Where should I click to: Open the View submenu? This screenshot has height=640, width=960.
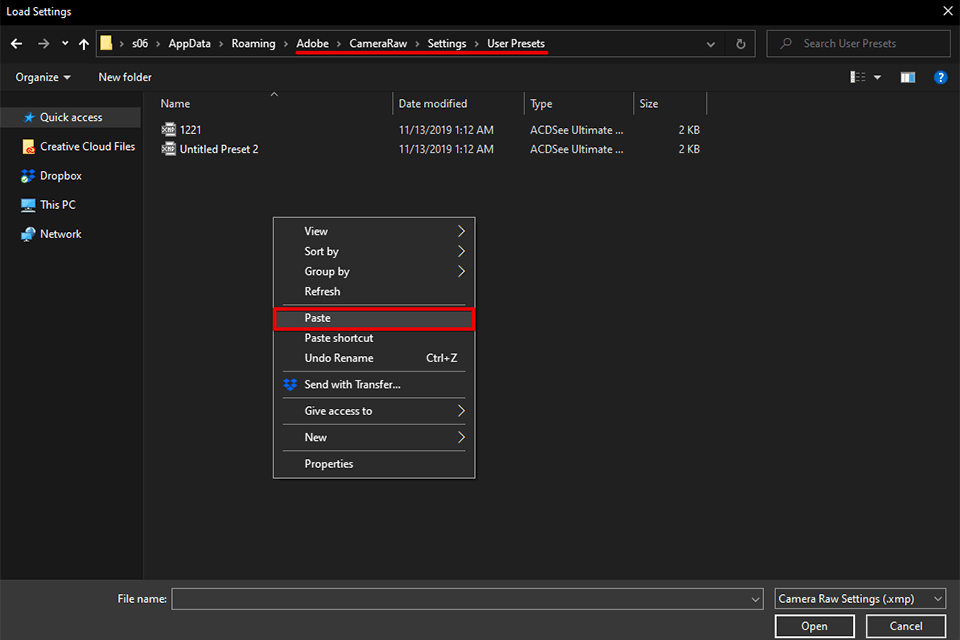click(374, 231)
